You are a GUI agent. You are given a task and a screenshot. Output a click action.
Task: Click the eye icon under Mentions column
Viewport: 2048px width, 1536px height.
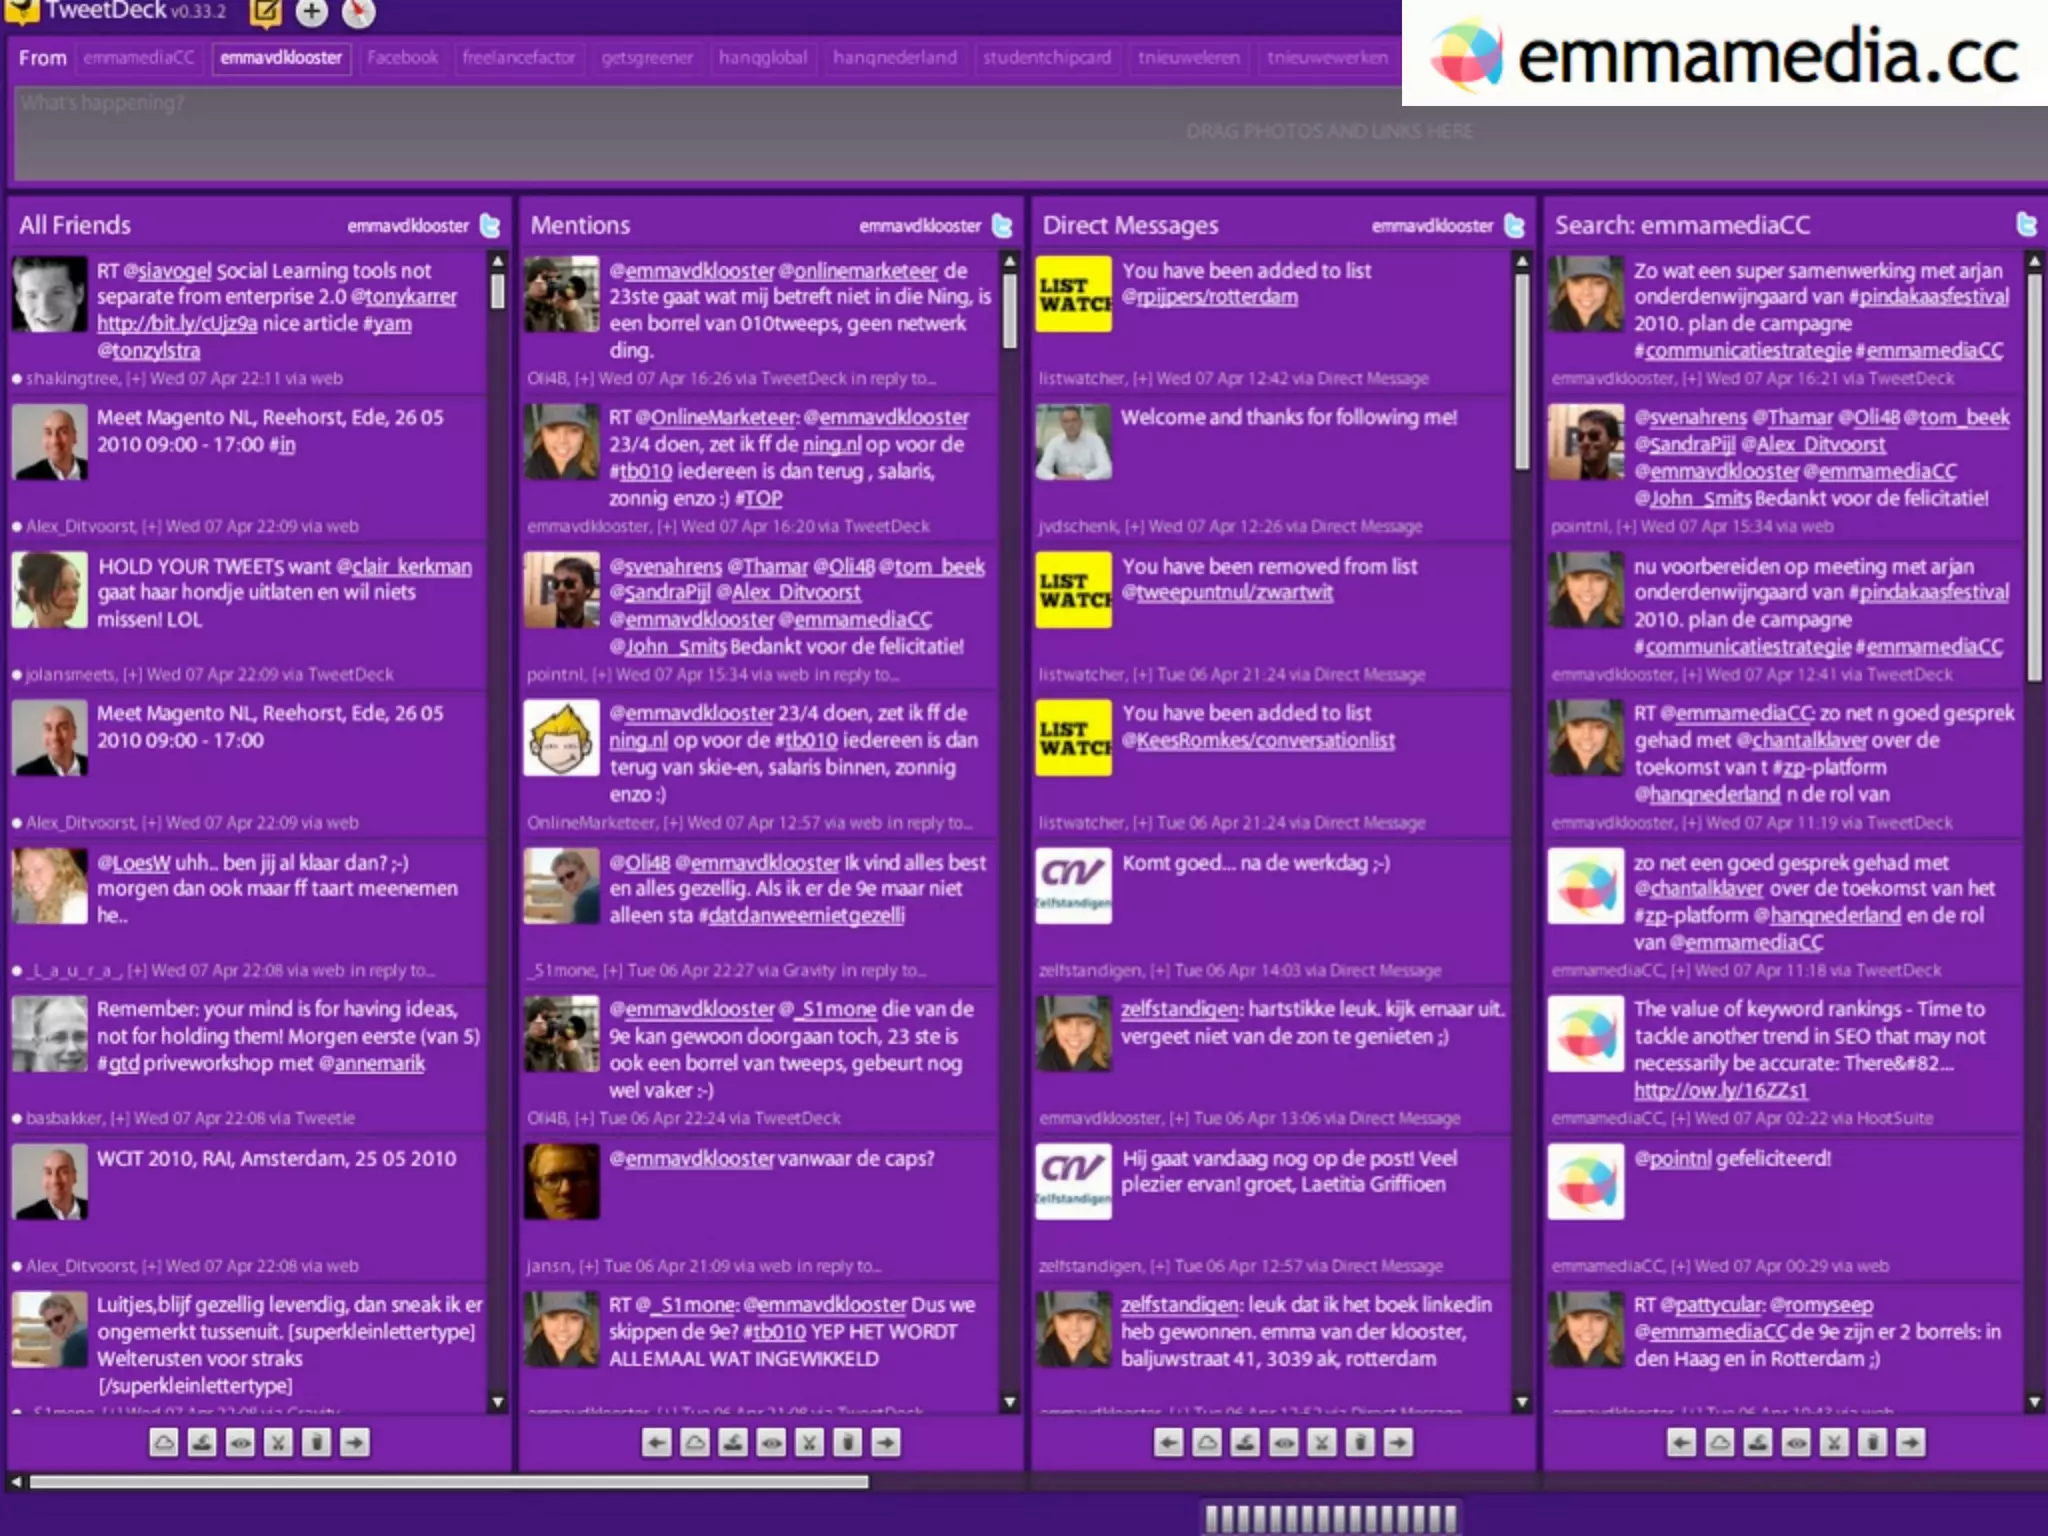(771, 1442)
